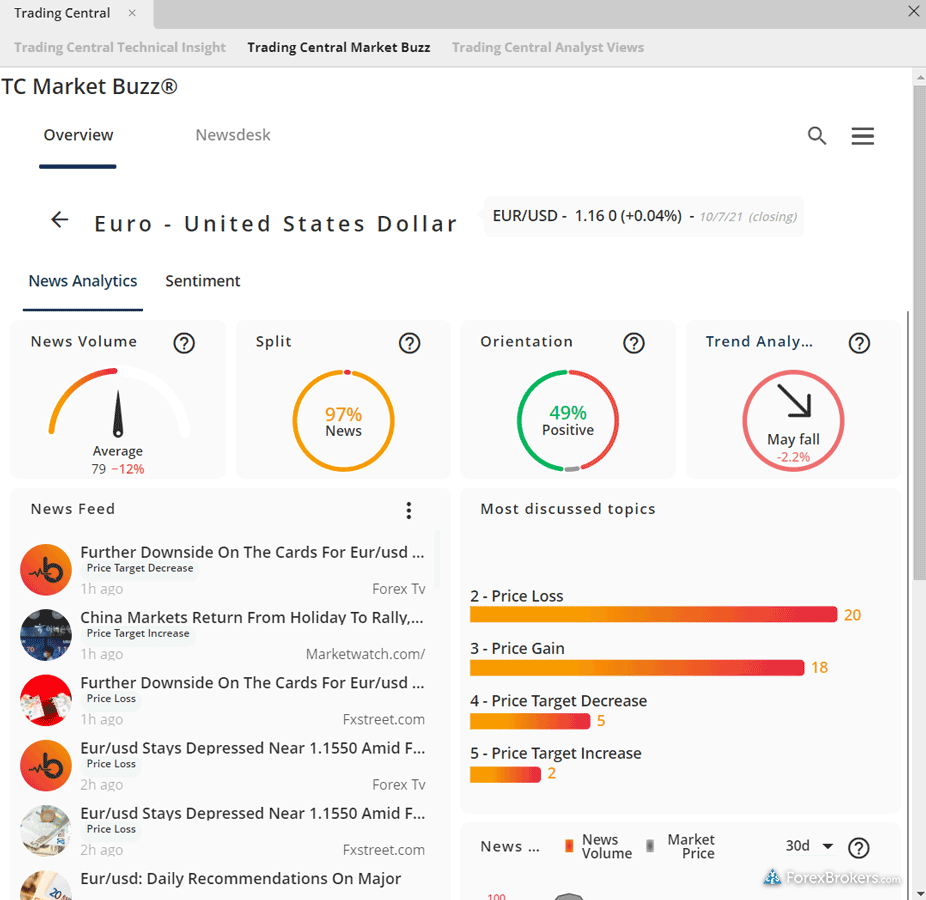This screenshot has height=900, width=926.
Task: Click the Price Loss topic bar
Action: point(652,614)
